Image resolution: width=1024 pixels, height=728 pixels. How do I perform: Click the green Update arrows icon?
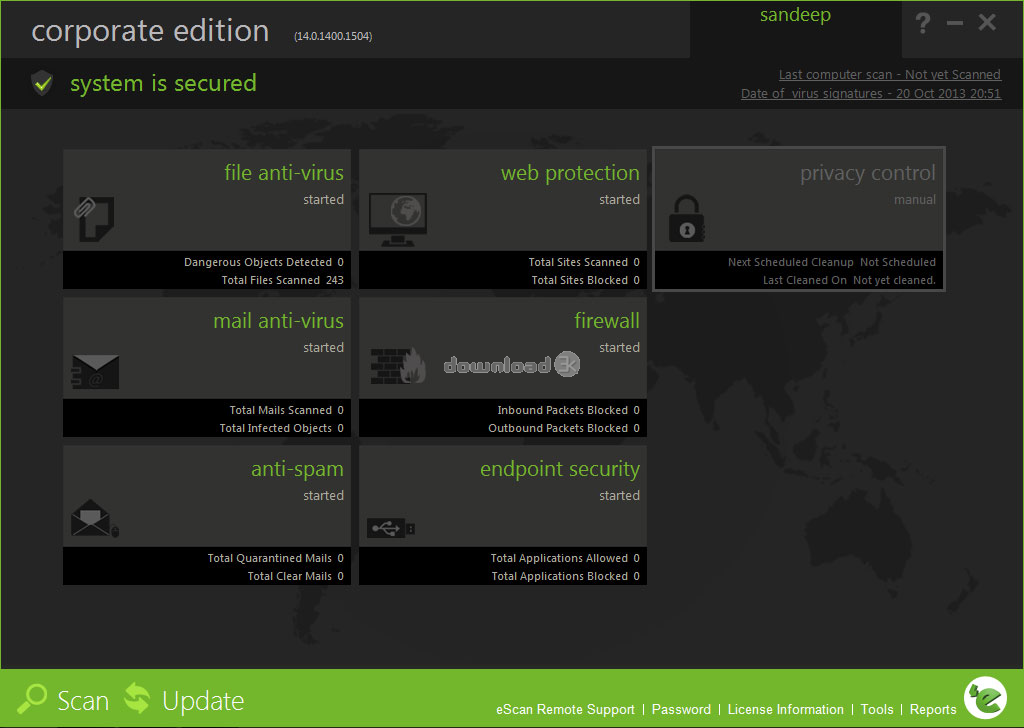[x=137, y=699]
